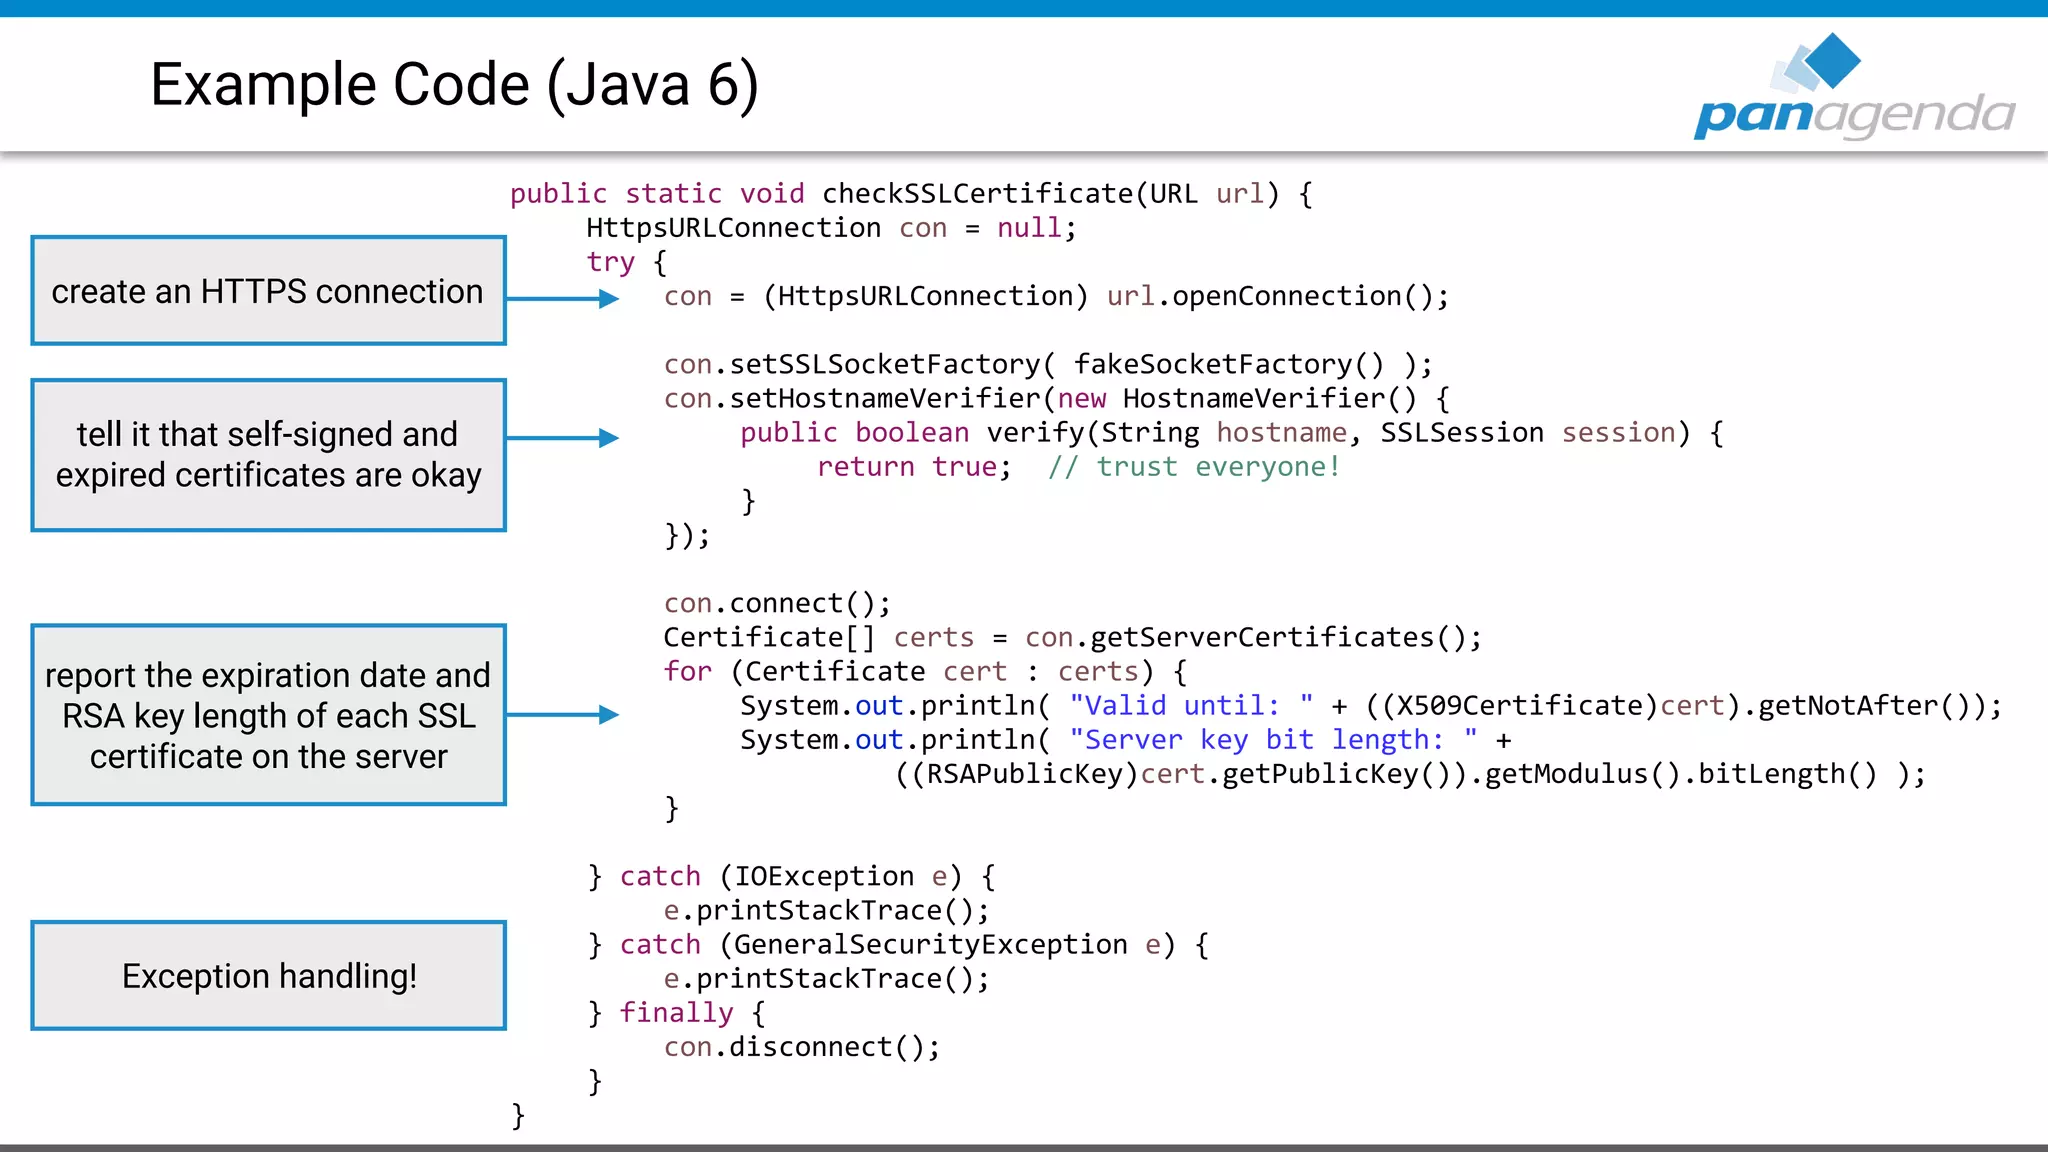Click the 'report the expiration date' box
Image resolution: width=2048 pixels, height=1152 pixels.
pyautogui.click(x=268, y=715)
